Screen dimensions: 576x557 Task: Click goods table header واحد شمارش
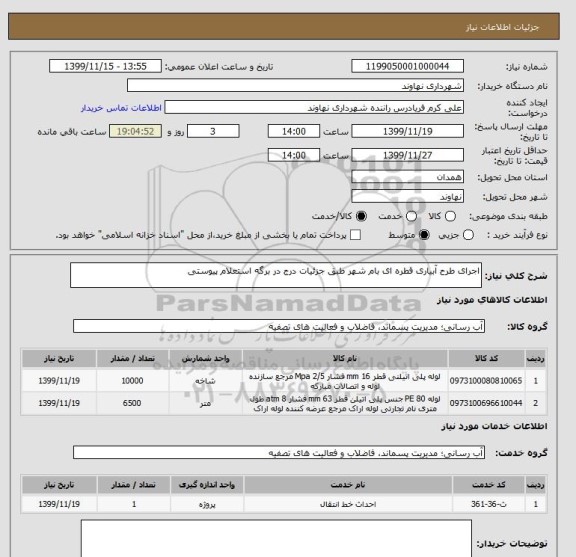pos(205,358)
